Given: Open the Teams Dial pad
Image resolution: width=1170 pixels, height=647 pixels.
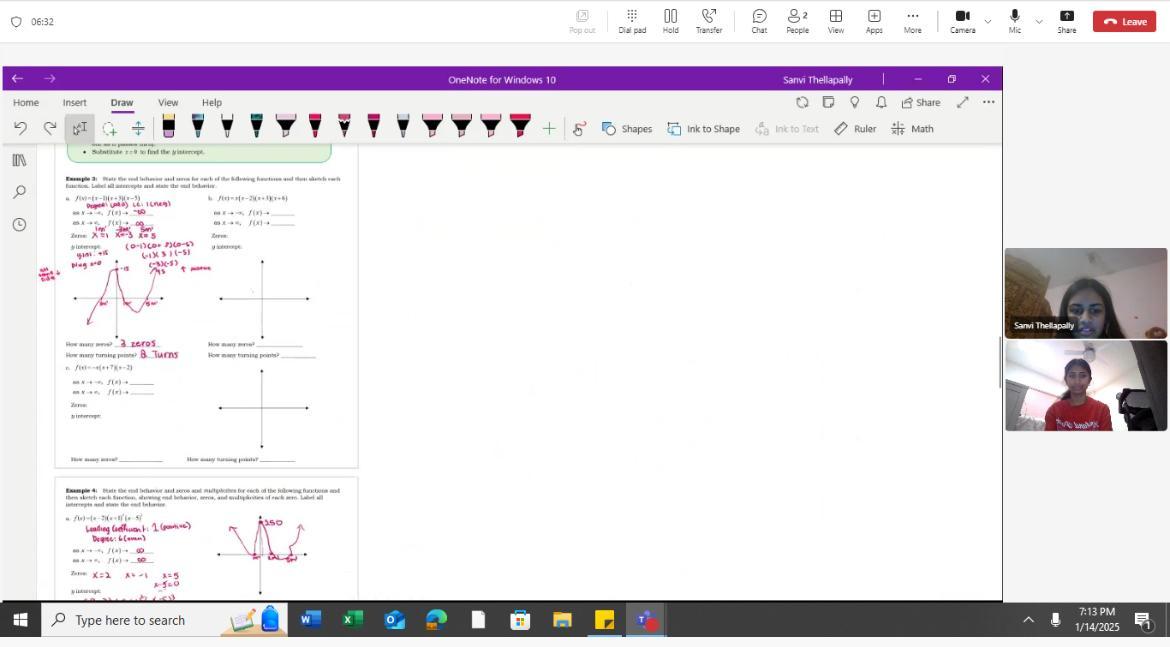Looking at the screenshot, I should point(632,22).
